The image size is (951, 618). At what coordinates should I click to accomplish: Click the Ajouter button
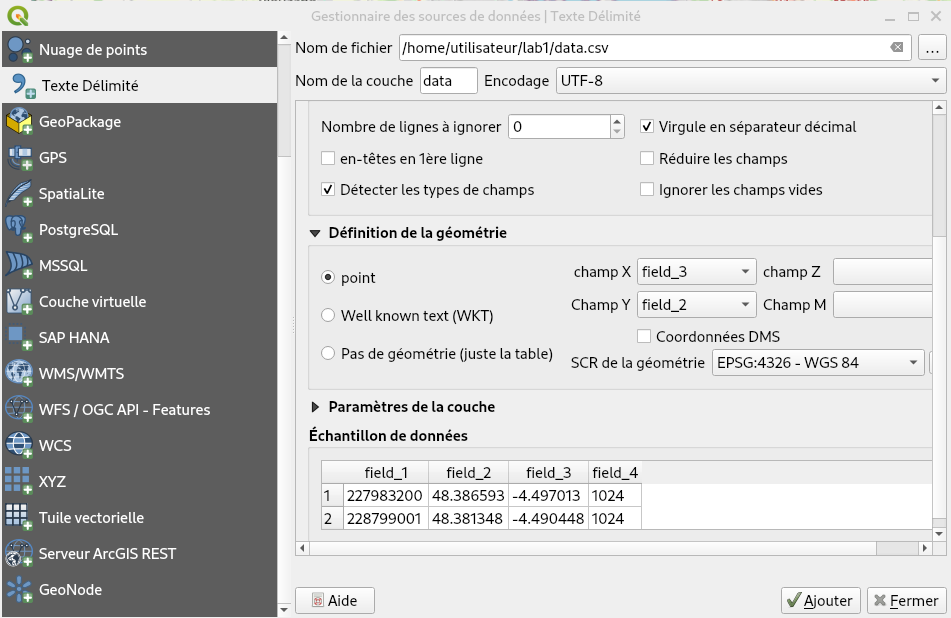[x=821, y=600]
